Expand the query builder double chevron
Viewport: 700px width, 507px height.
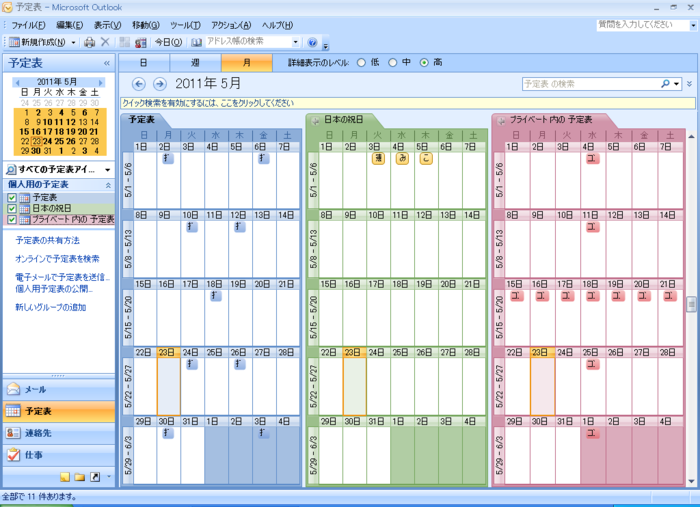[689, 83]
